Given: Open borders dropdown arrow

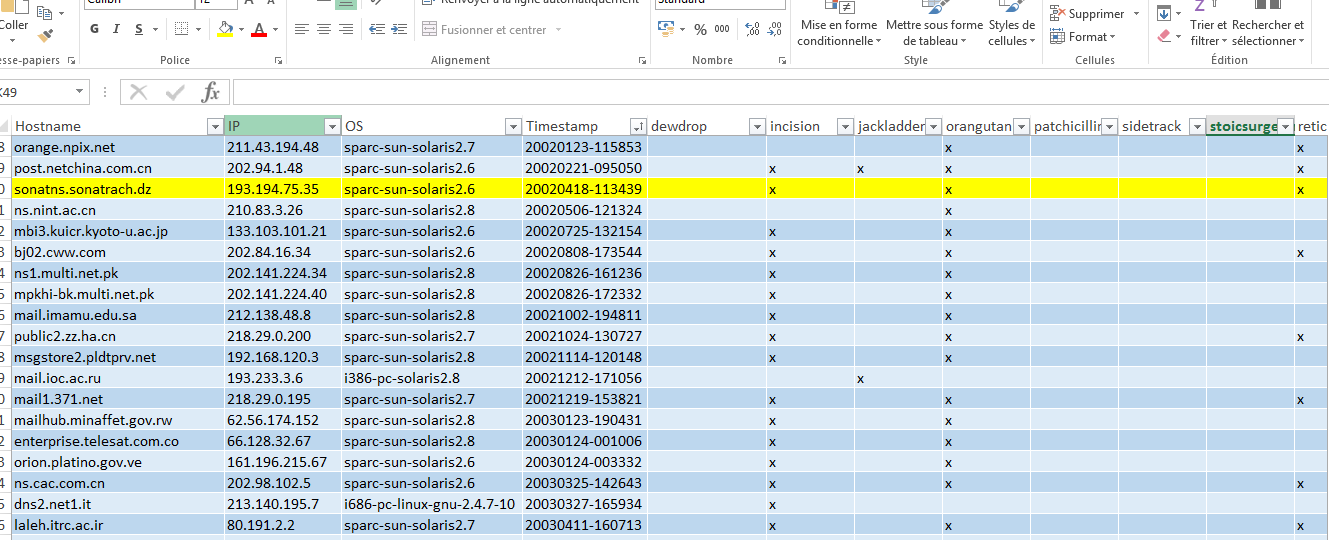Looking at the screenshot, I should (198, 29).
